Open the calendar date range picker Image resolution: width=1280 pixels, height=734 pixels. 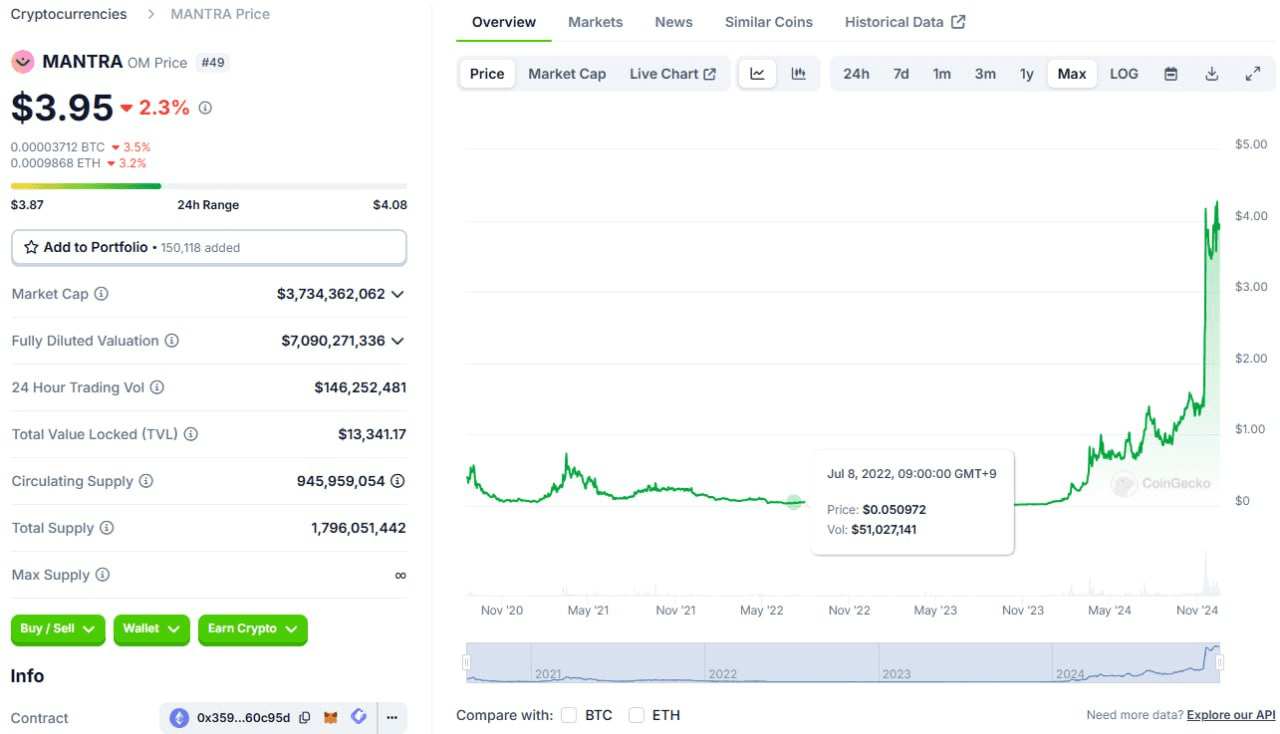click(x=1171, y=74)
